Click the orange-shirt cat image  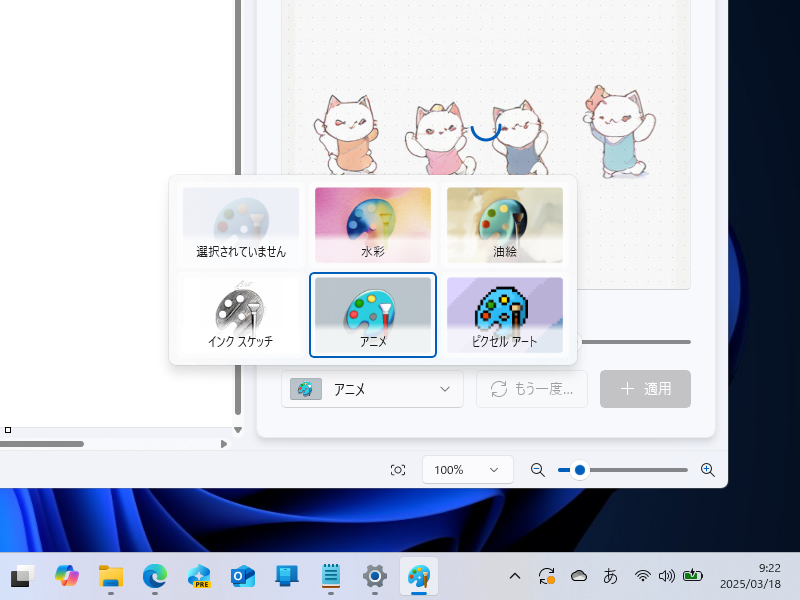coord(347,134)
